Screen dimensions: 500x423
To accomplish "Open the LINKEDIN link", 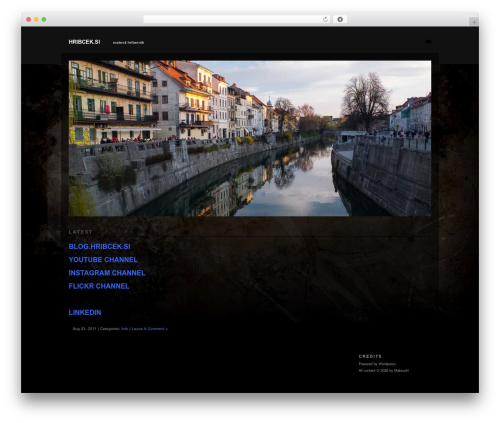I will pyautogui.click(x=85, y=312).
